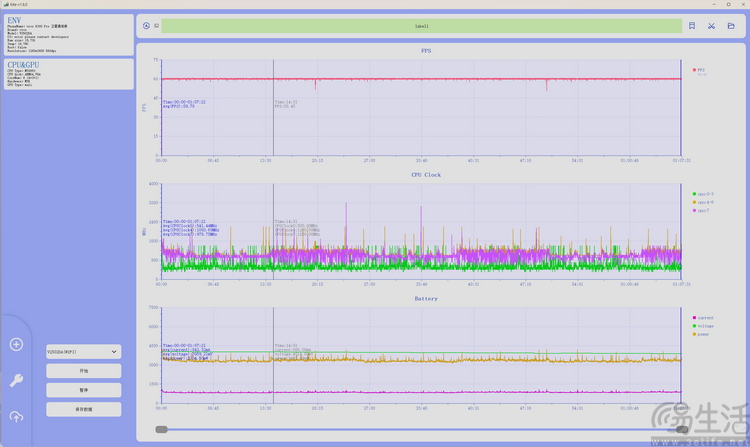Open the device selection dropdown
This screenshot has height=447, width=750.
pos(83,352)
